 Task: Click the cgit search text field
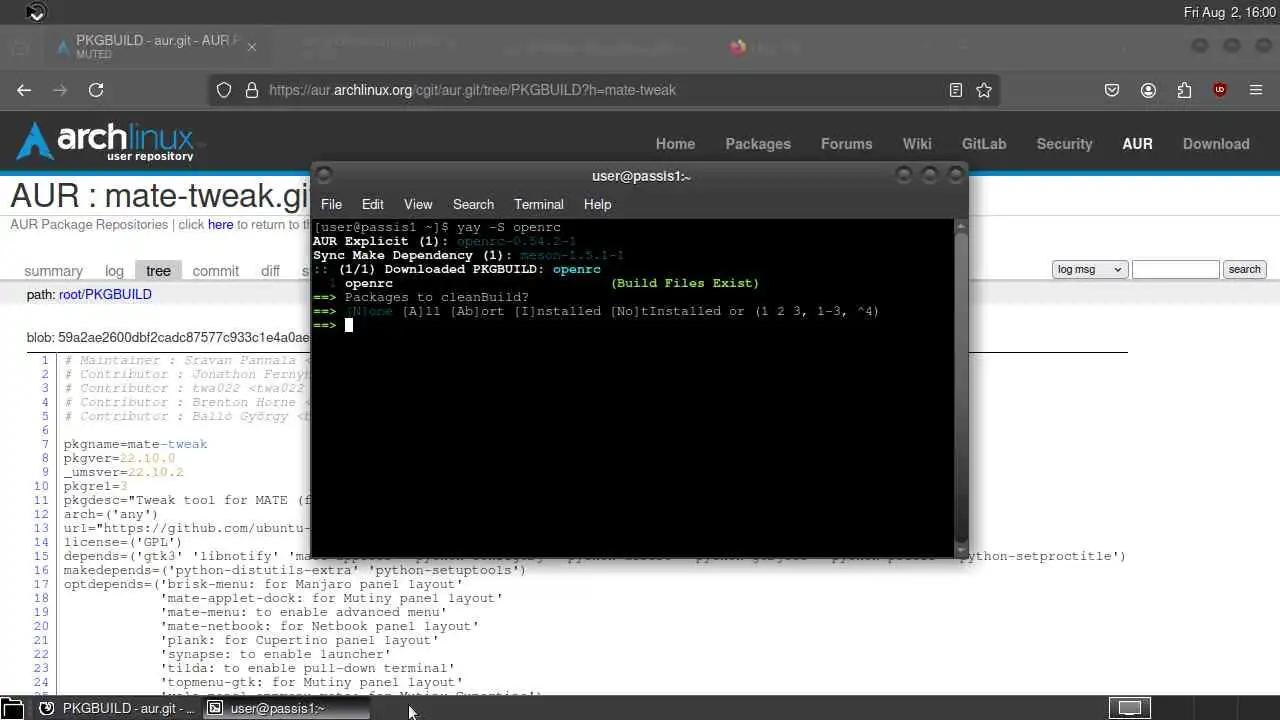click(1176, 269)
